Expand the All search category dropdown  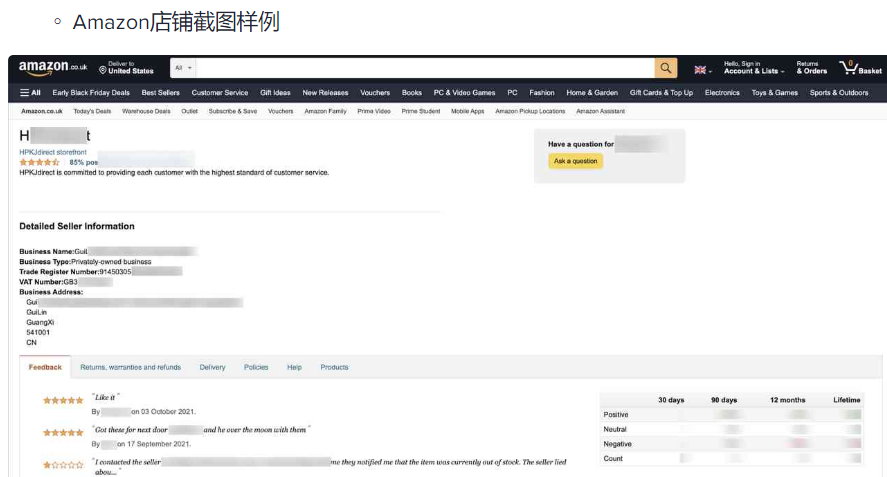coord(183,68)
